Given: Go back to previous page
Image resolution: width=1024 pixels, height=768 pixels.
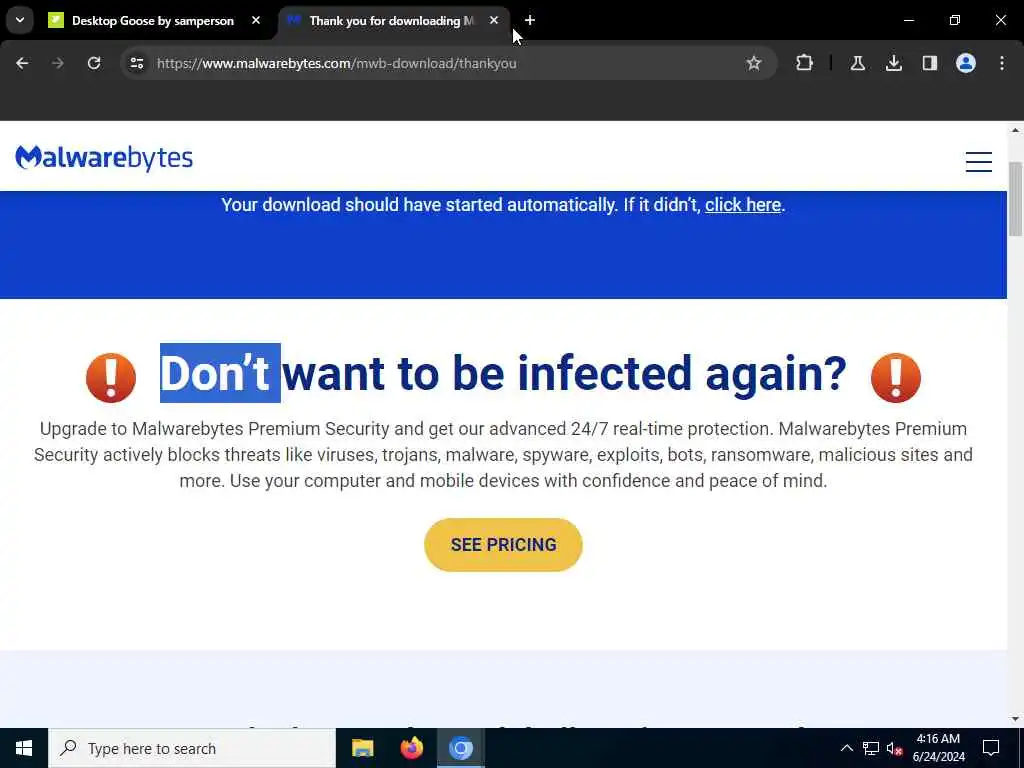Looking at the screenshot, I should (22, 63).
